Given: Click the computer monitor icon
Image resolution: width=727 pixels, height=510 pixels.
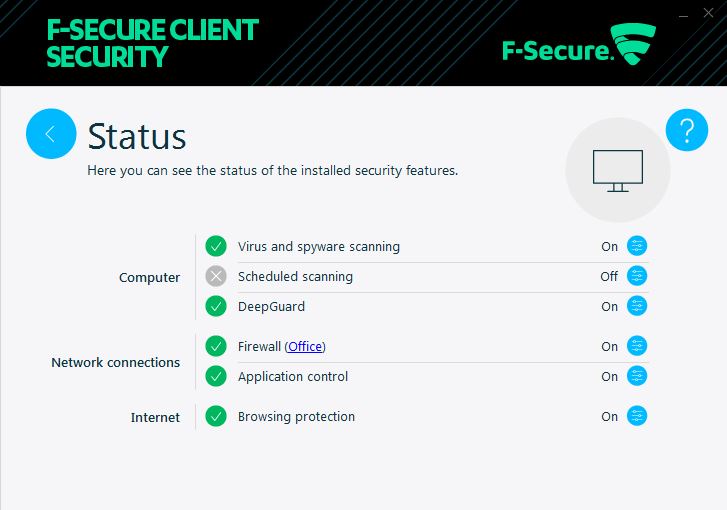Looking at the screenshot, I should (x=618, y=170).
